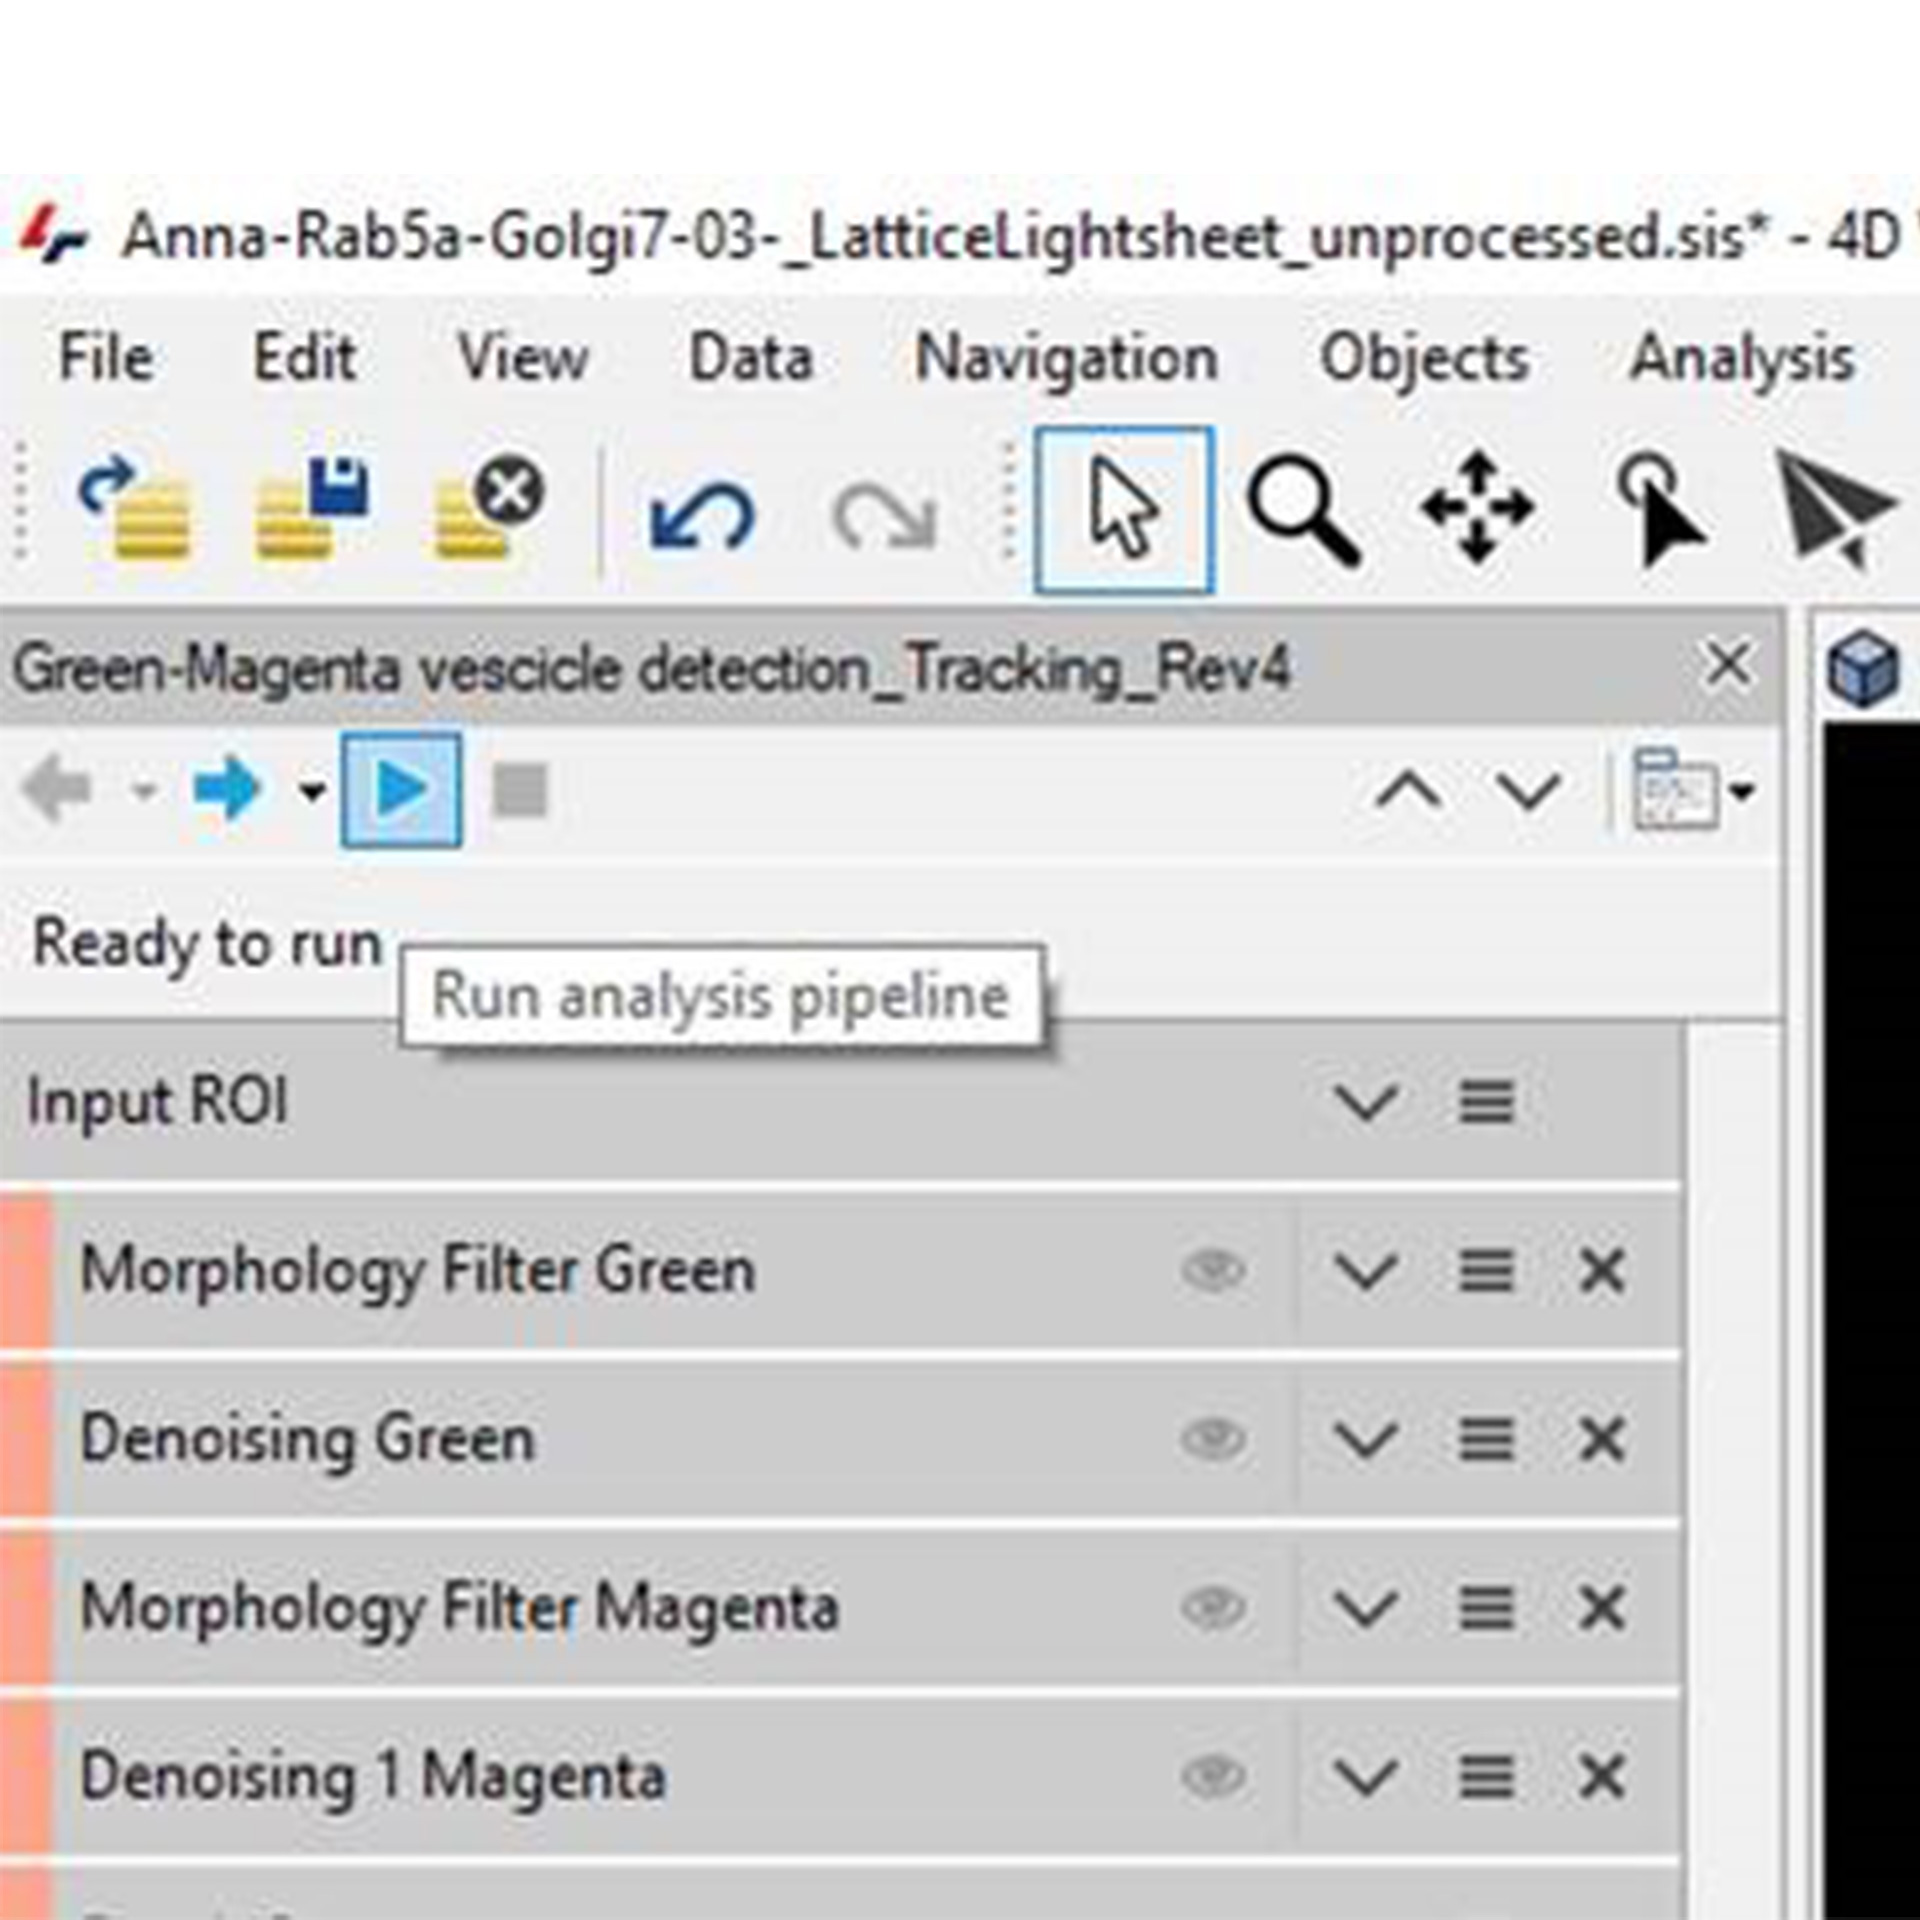Click the Ready to run status text
This screenshot has width=1920, height=1920.
(207, 944)
